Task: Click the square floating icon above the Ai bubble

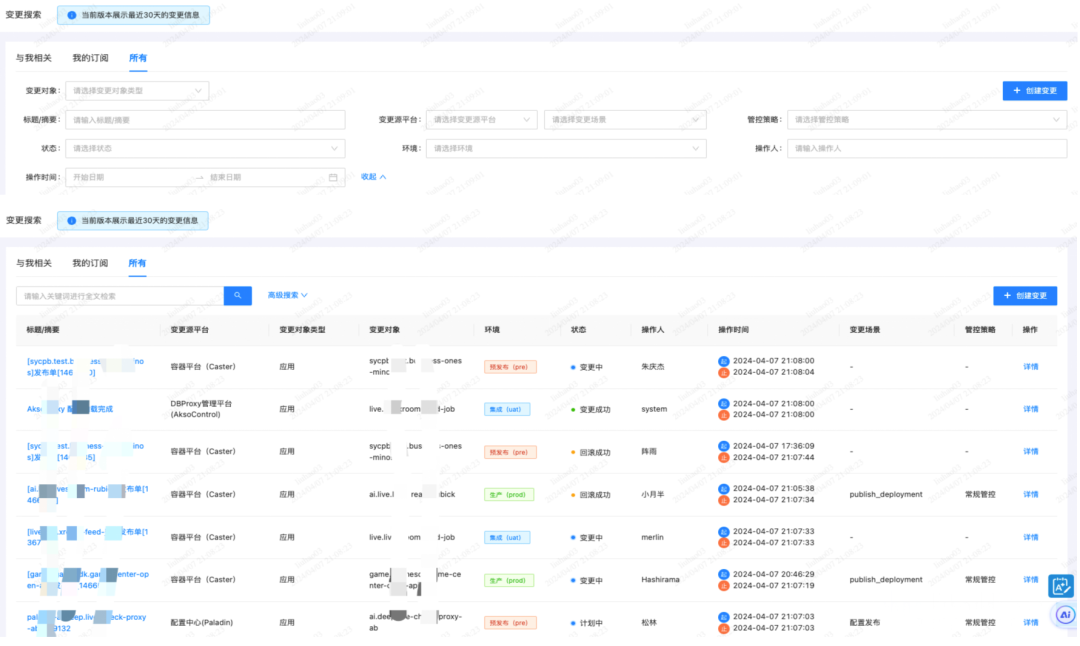Action: 1060,586
